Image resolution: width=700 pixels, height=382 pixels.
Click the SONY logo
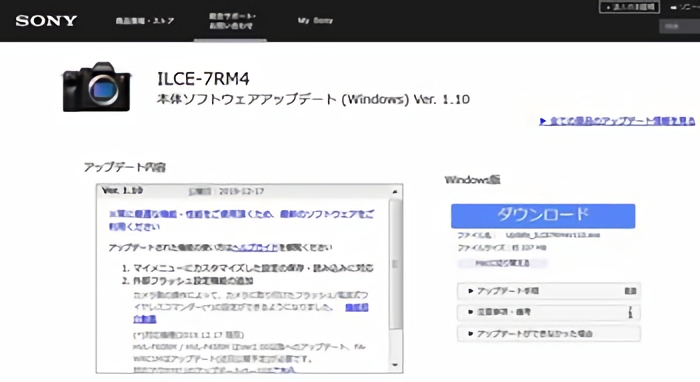[46, 21]
